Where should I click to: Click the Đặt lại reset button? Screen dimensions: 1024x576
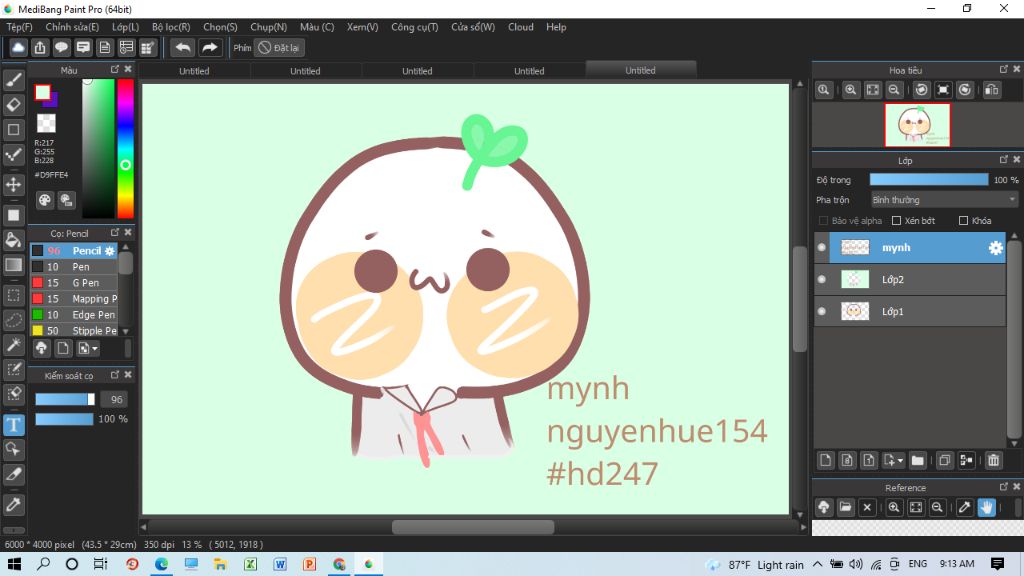tap(280, 48)
